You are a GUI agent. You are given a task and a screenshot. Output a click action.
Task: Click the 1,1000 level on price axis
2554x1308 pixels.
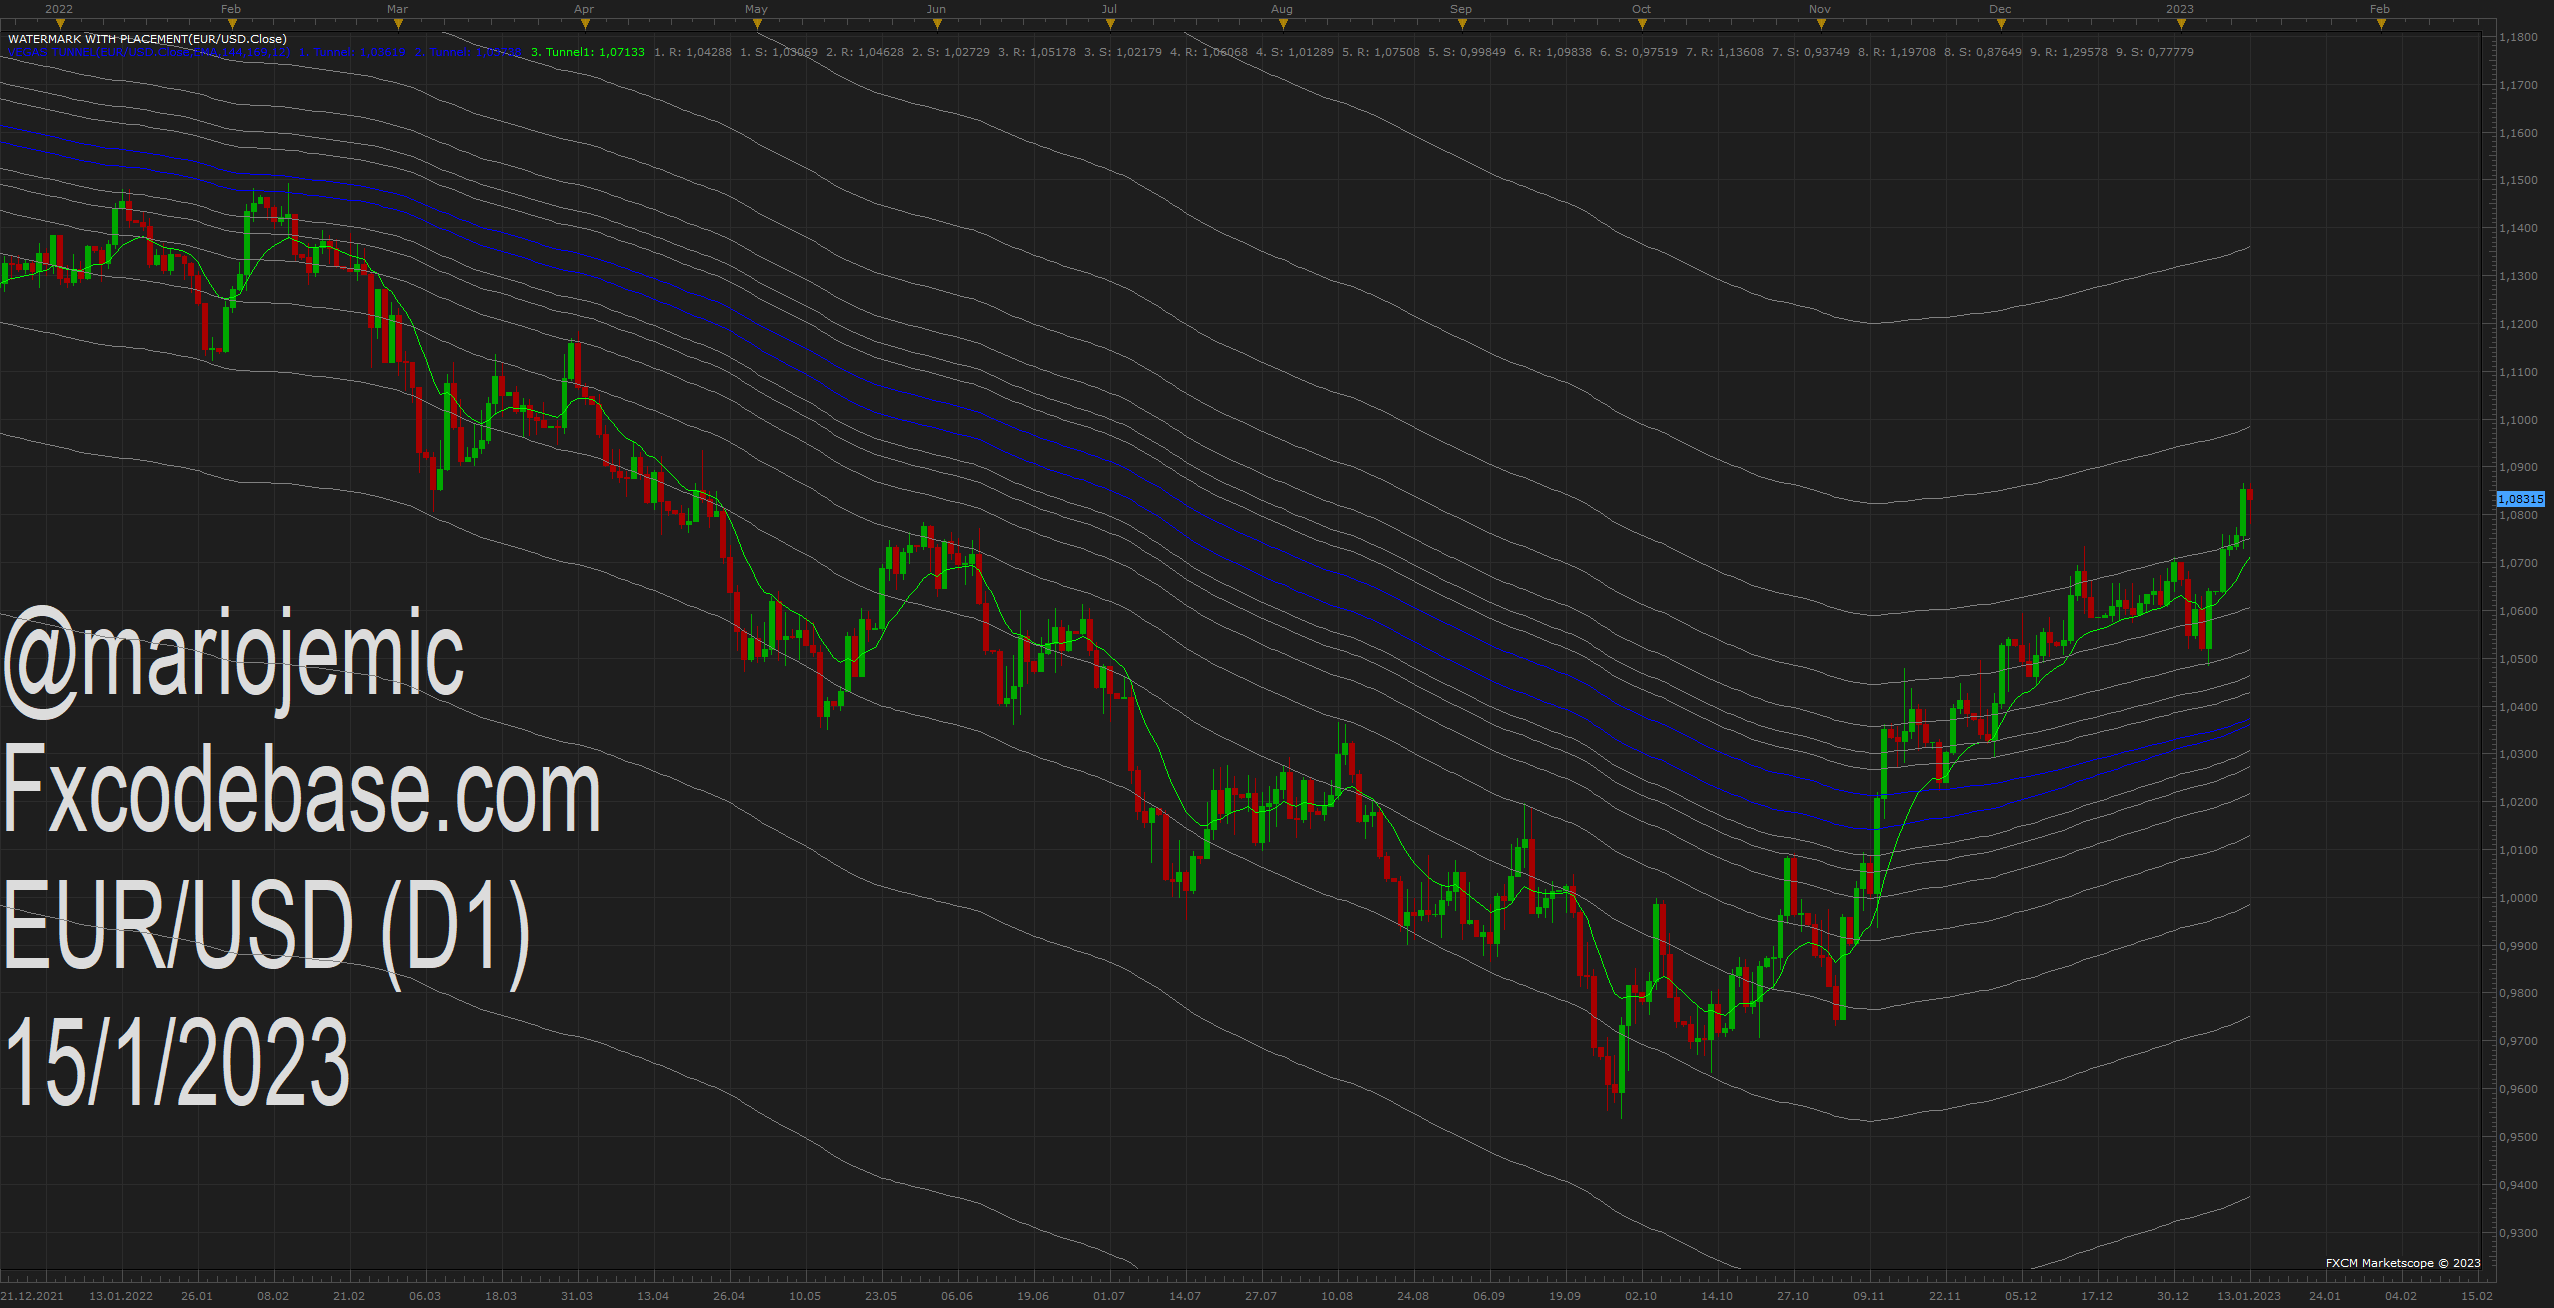pos(2518,420)
